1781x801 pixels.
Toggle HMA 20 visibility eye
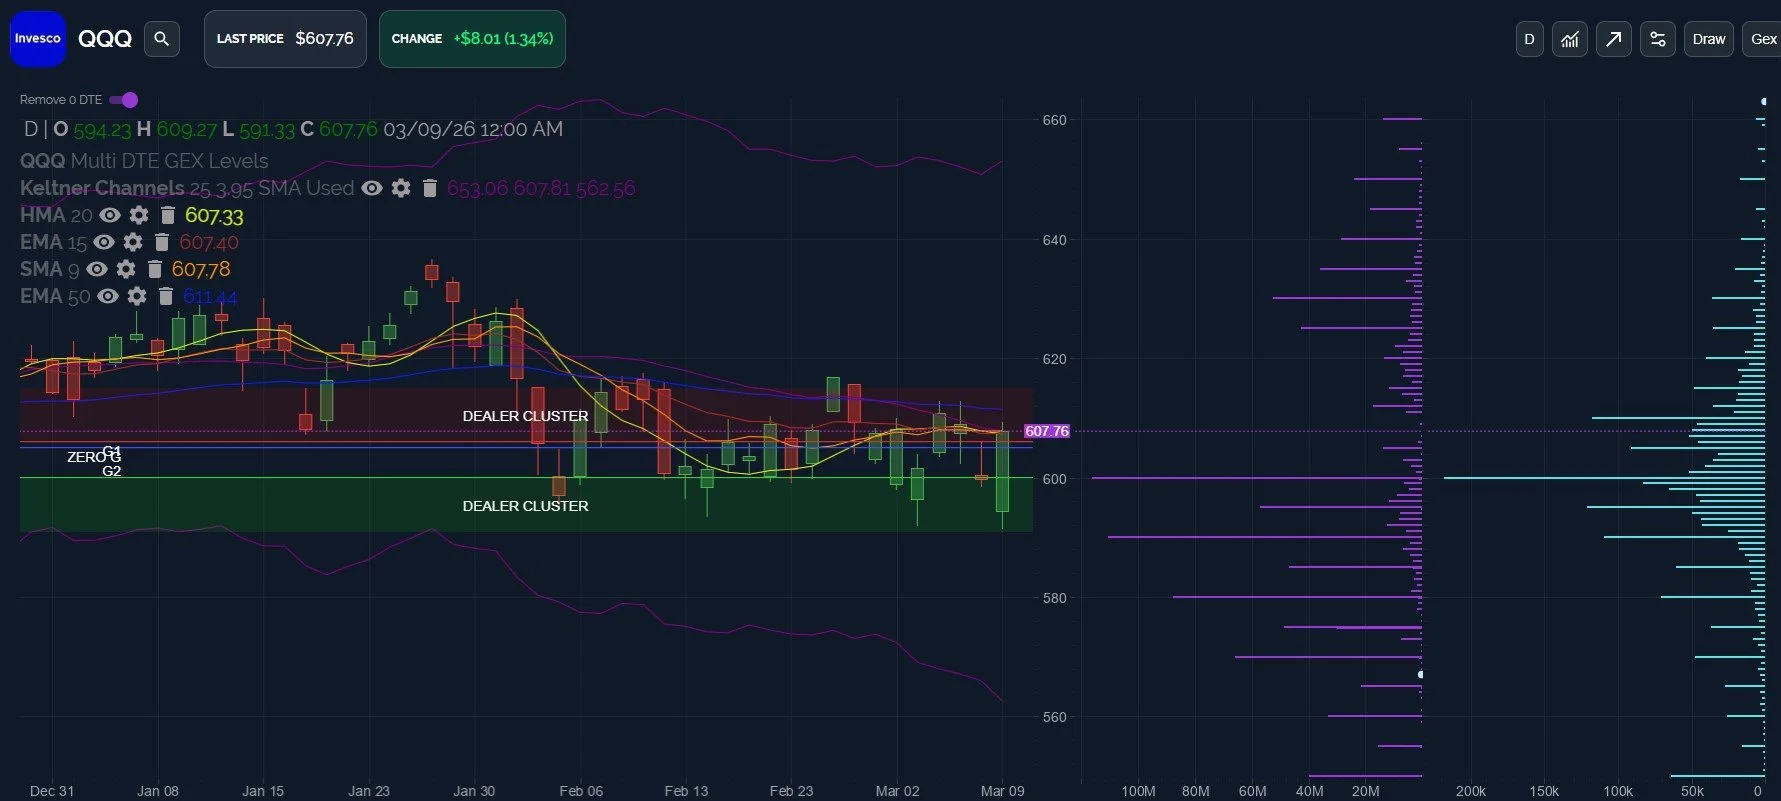click(110, 215)
